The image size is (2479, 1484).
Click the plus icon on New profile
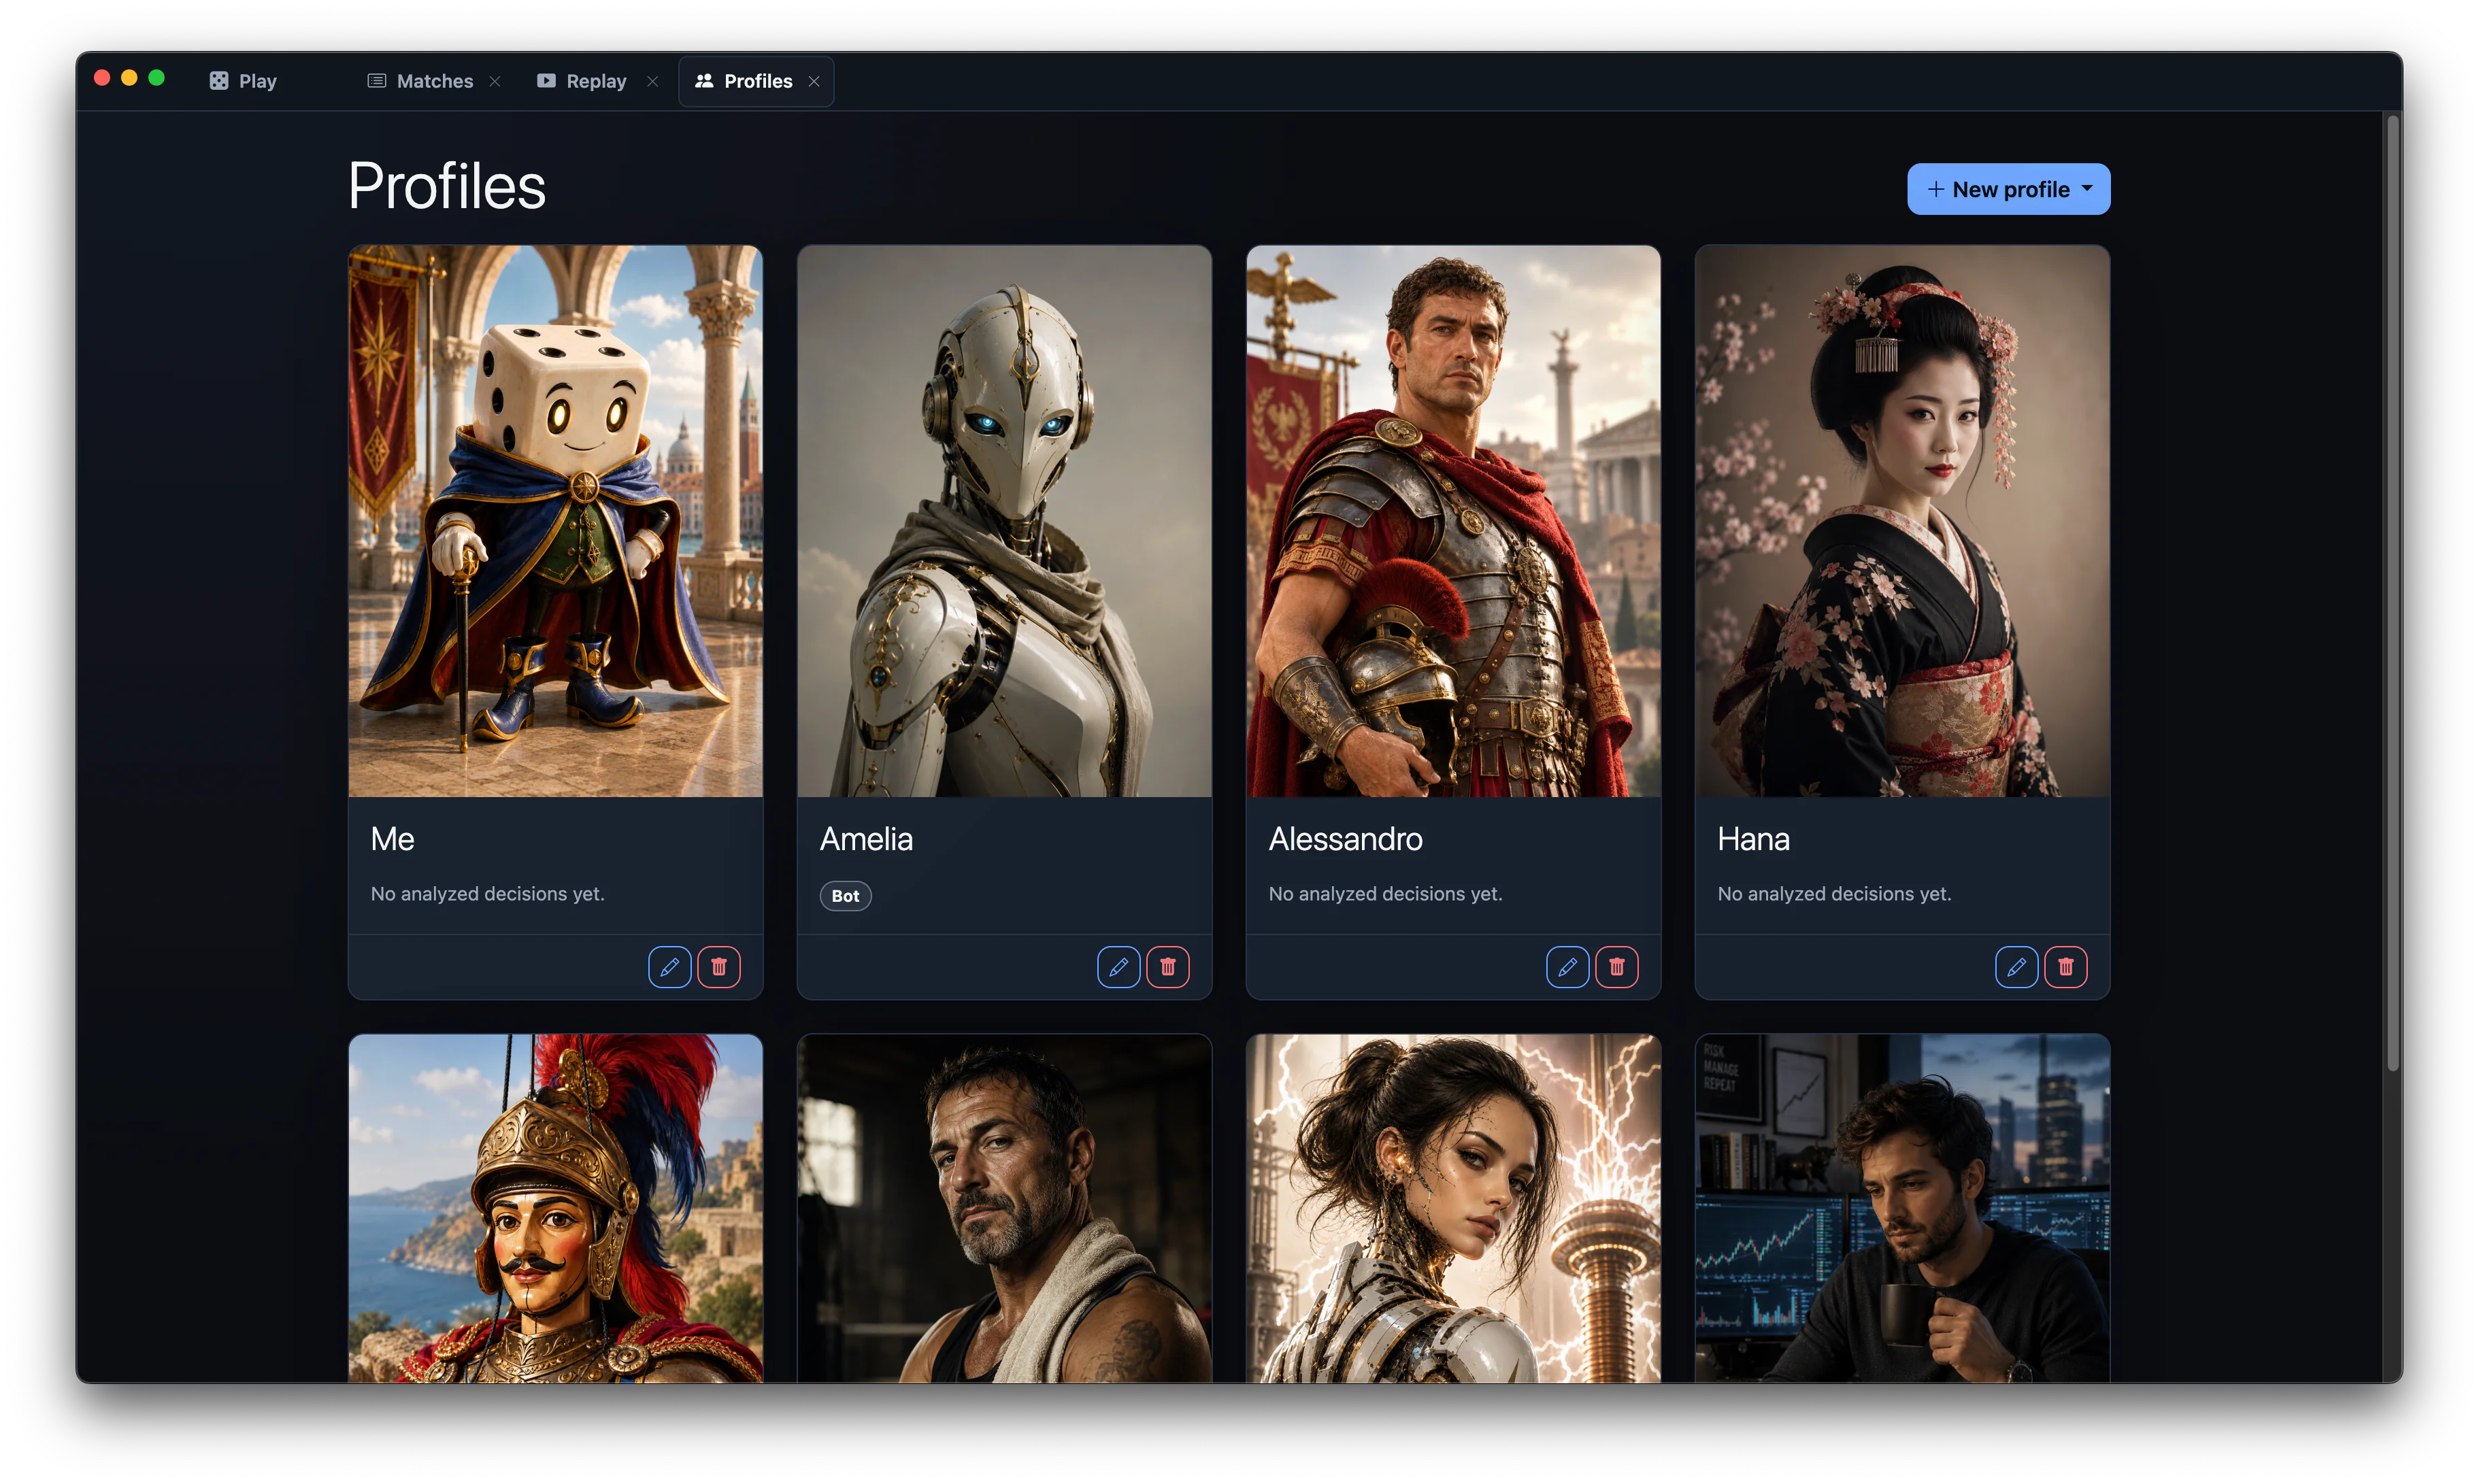coord(1936,189)
